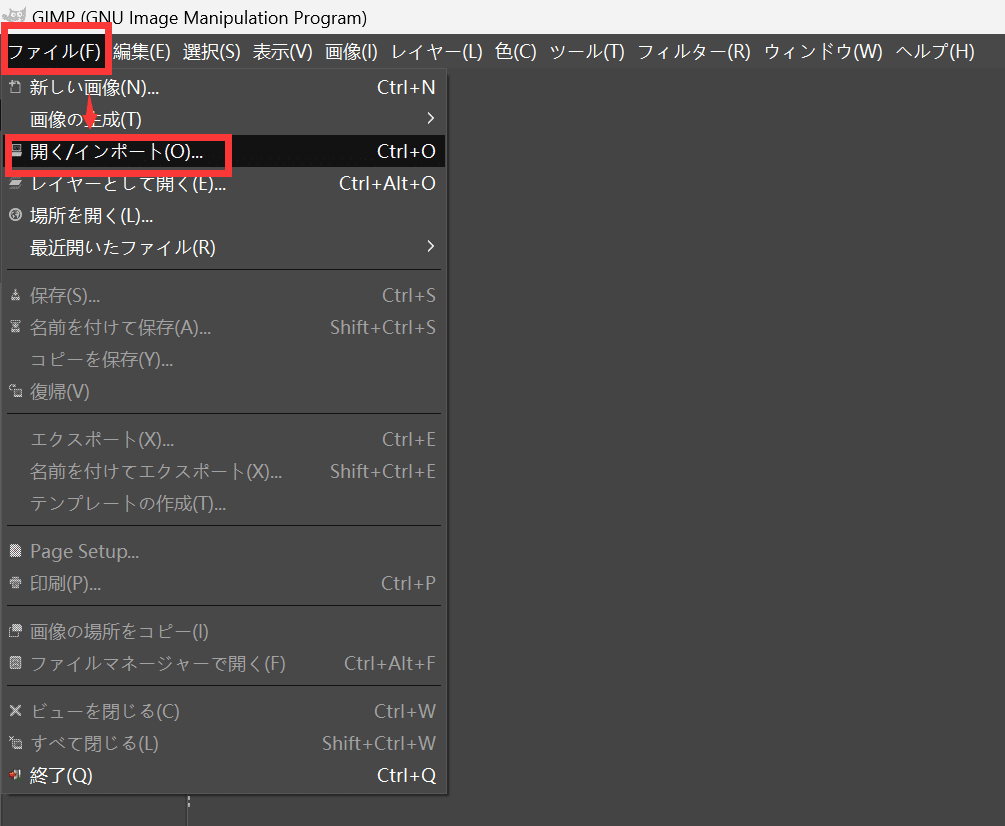Click the printer icon beside 印刷(P)
The height and width of the screenshot is (826, 1005).
pos(16,583)
